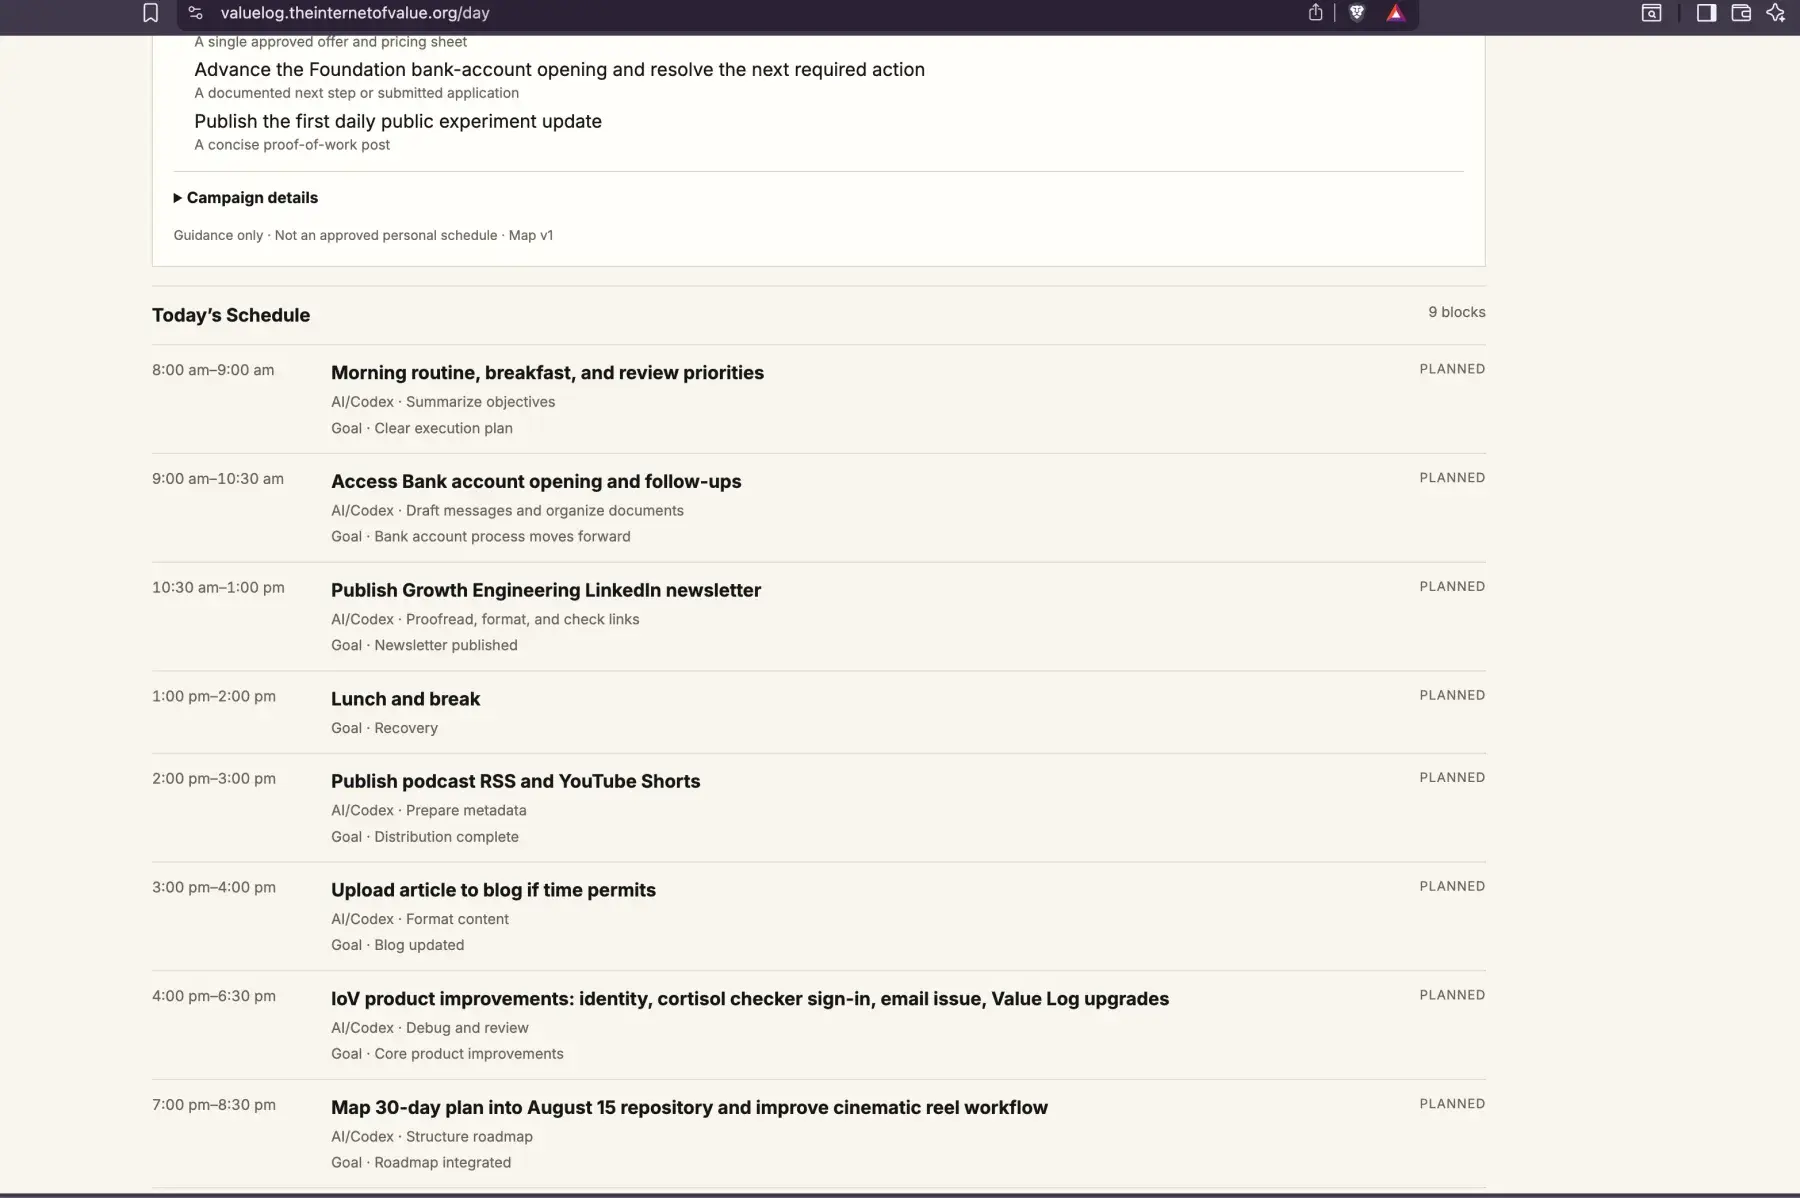
Task: Click 'Goal · Roadmap integrated' line
Action: coord(421,1163)
